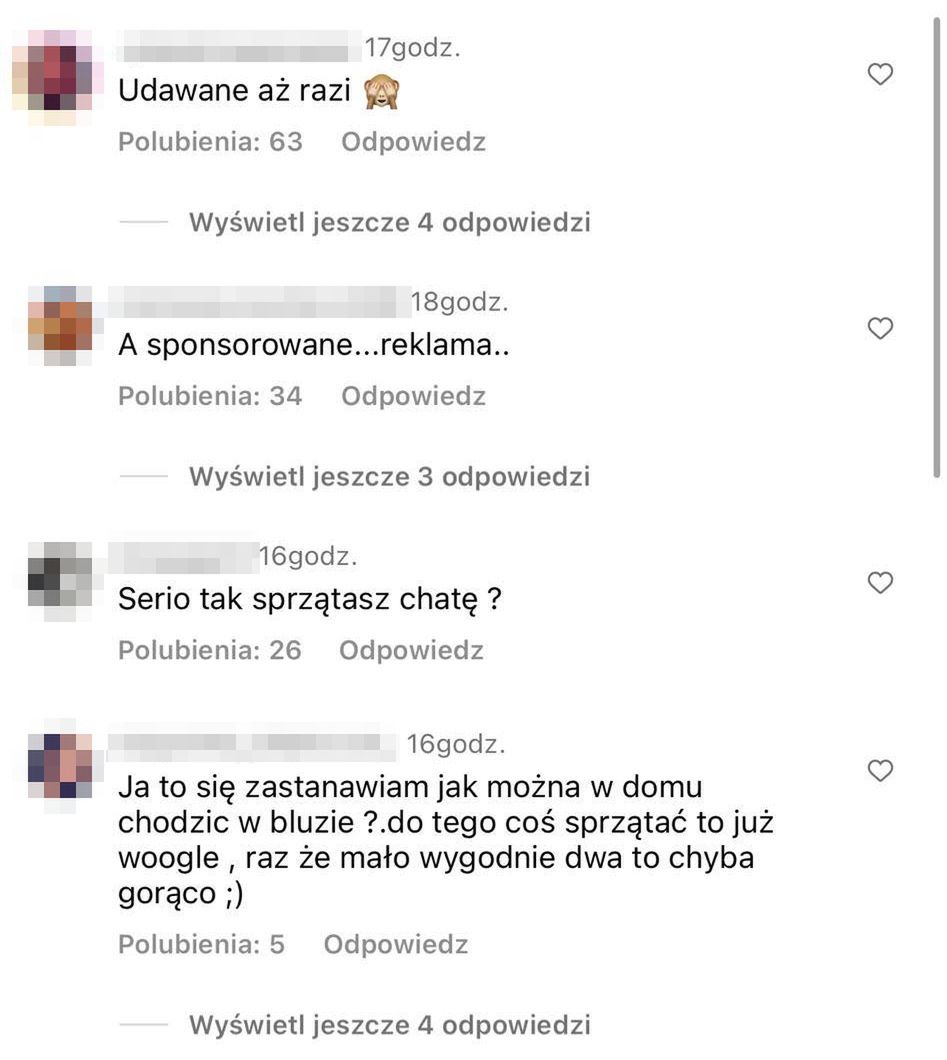Viewport: 947px width, 1060px height.
Task: Expand 4 more replies under "Udawane aż razi"
Action: click(390, 222)
